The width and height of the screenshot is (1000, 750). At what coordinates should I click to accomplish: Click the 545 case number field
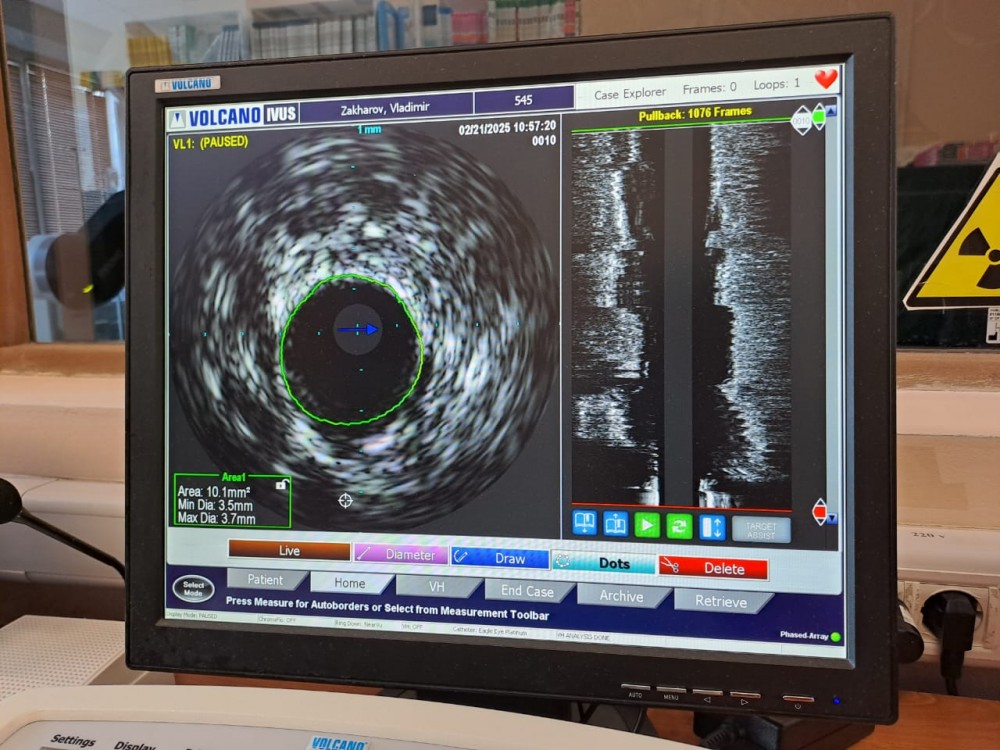point(523,99)
